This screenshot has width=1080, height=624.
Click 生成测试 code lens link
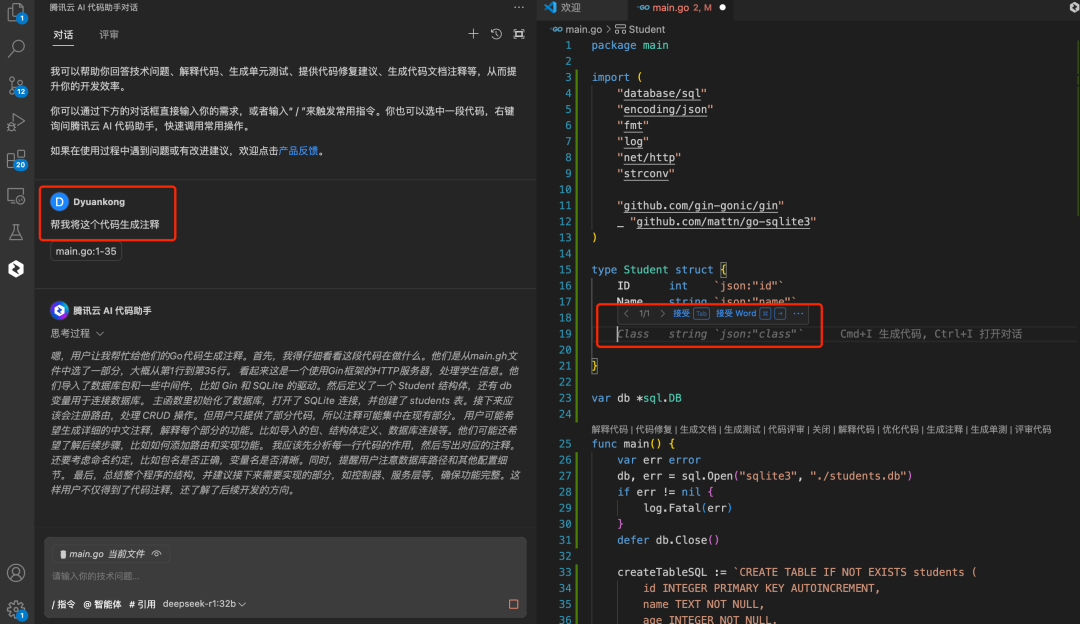pos(742,430)
